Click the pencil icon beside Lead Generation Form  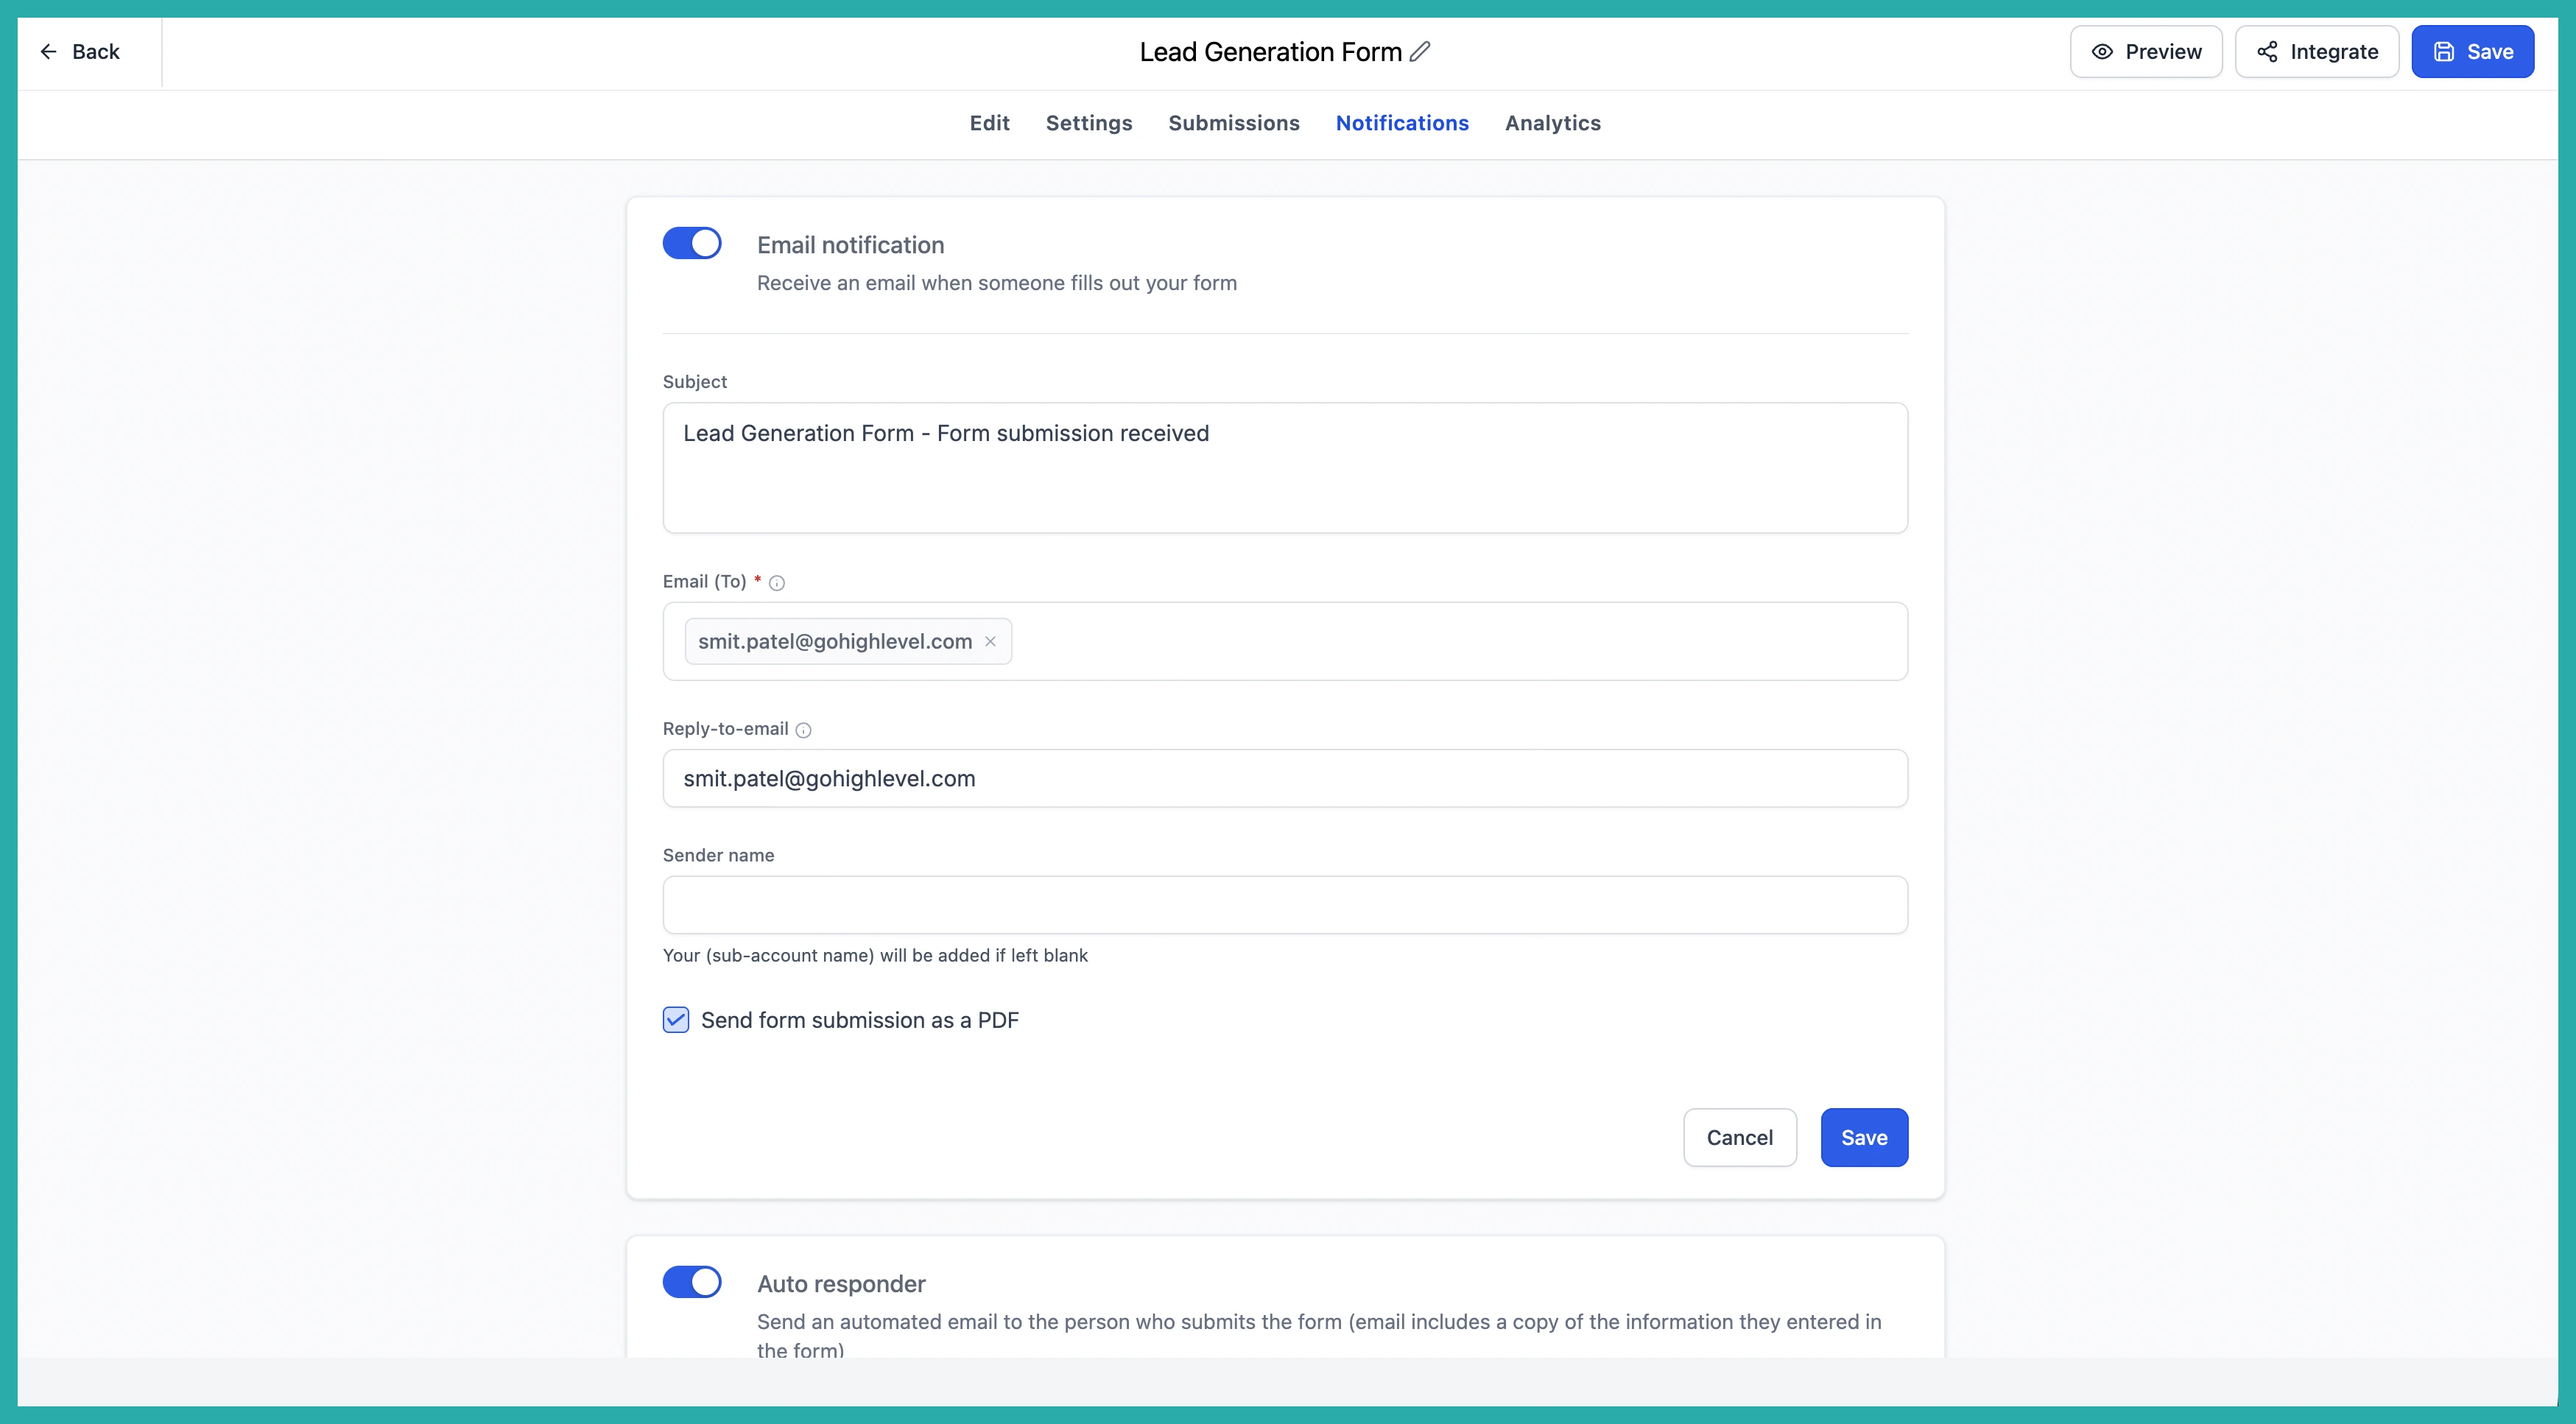[x=1420, y=52]
